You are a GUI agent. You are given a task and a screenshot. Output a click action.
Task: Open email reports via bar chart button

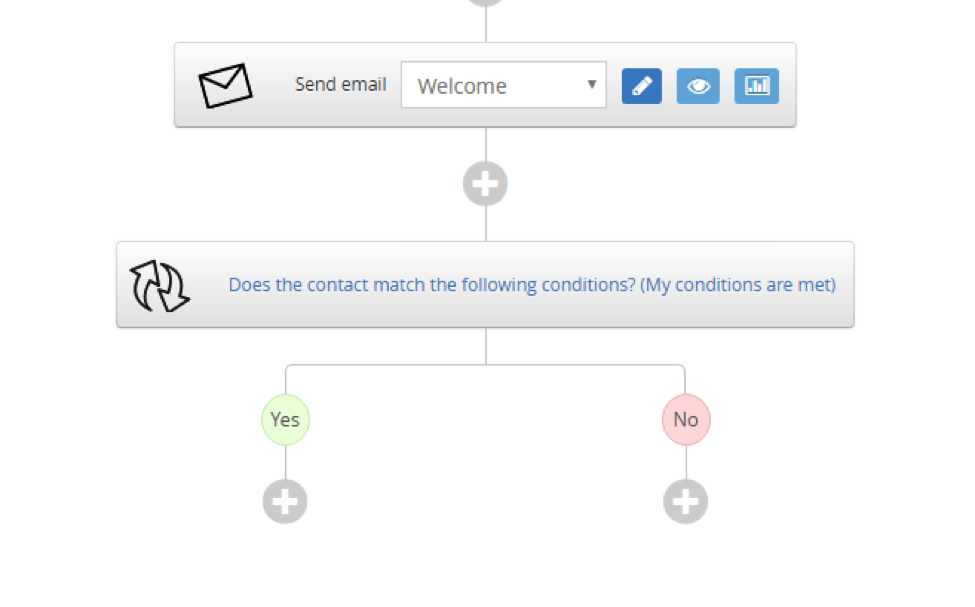756,86
